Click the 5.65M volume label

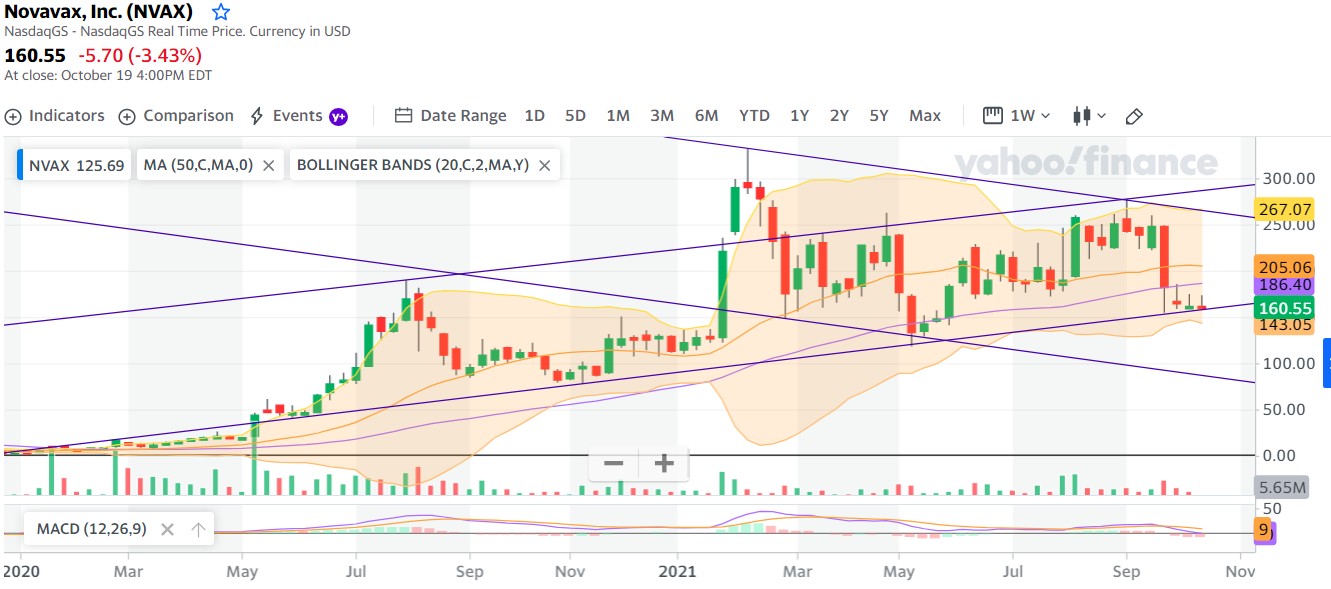click(x=1281, y=488)
